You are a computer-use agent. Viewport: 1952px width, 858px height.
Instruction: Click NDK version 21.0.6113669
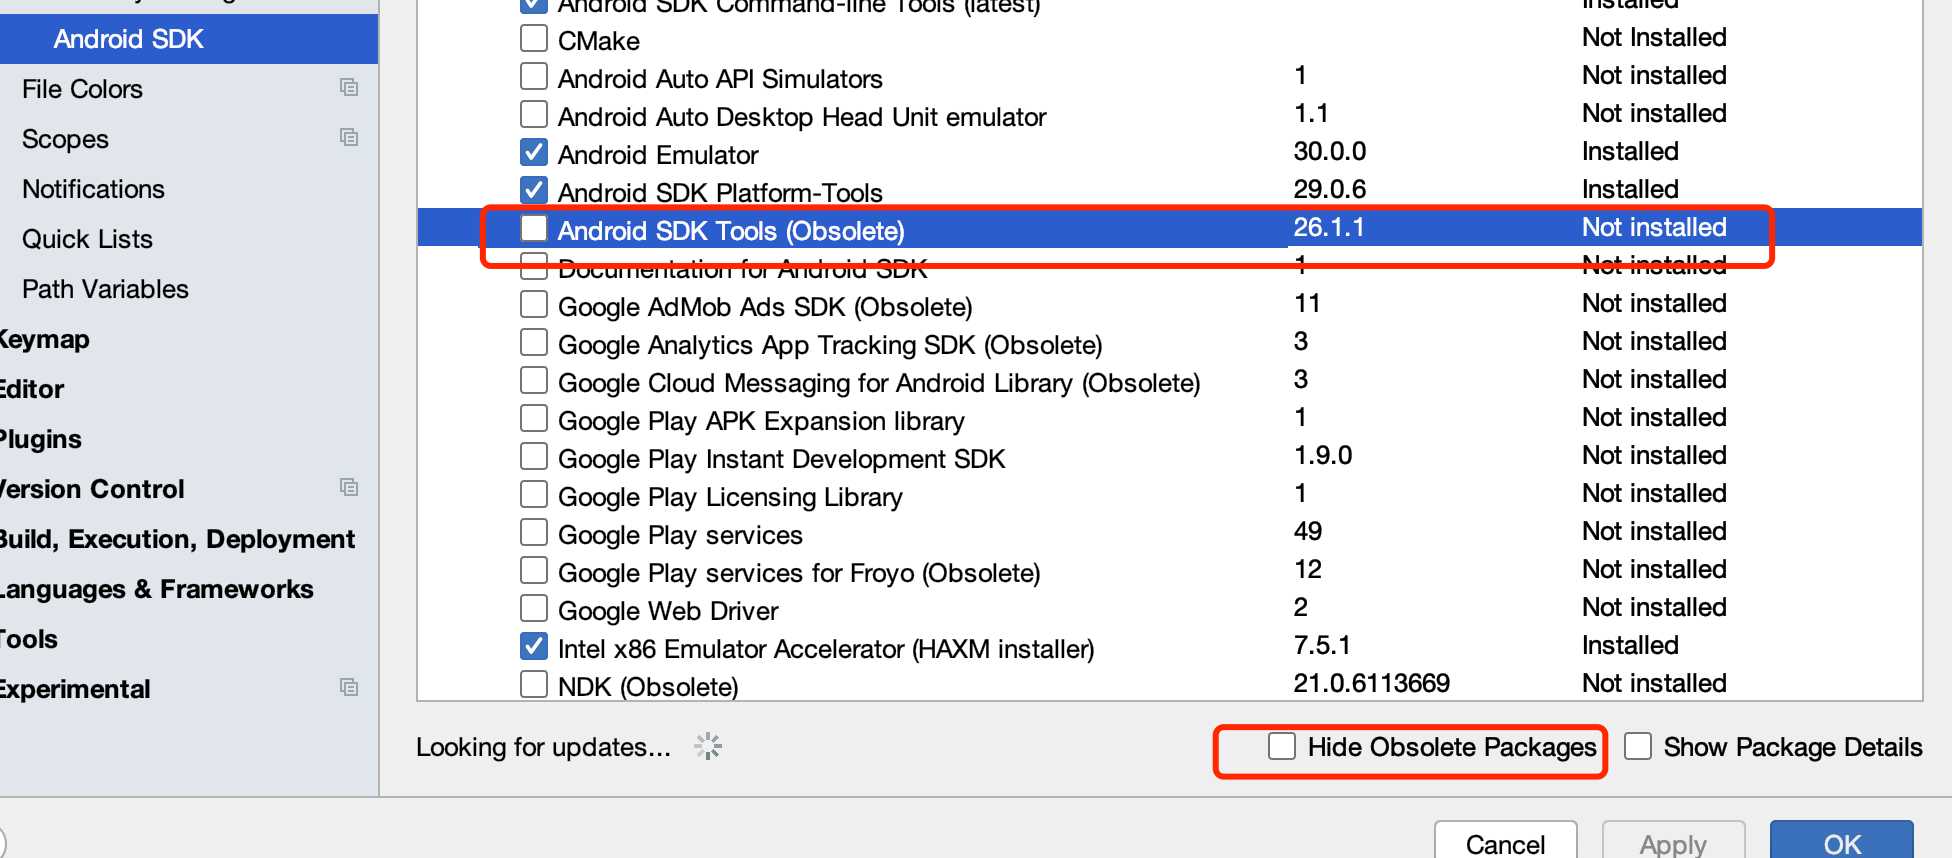coord(1371,683)
